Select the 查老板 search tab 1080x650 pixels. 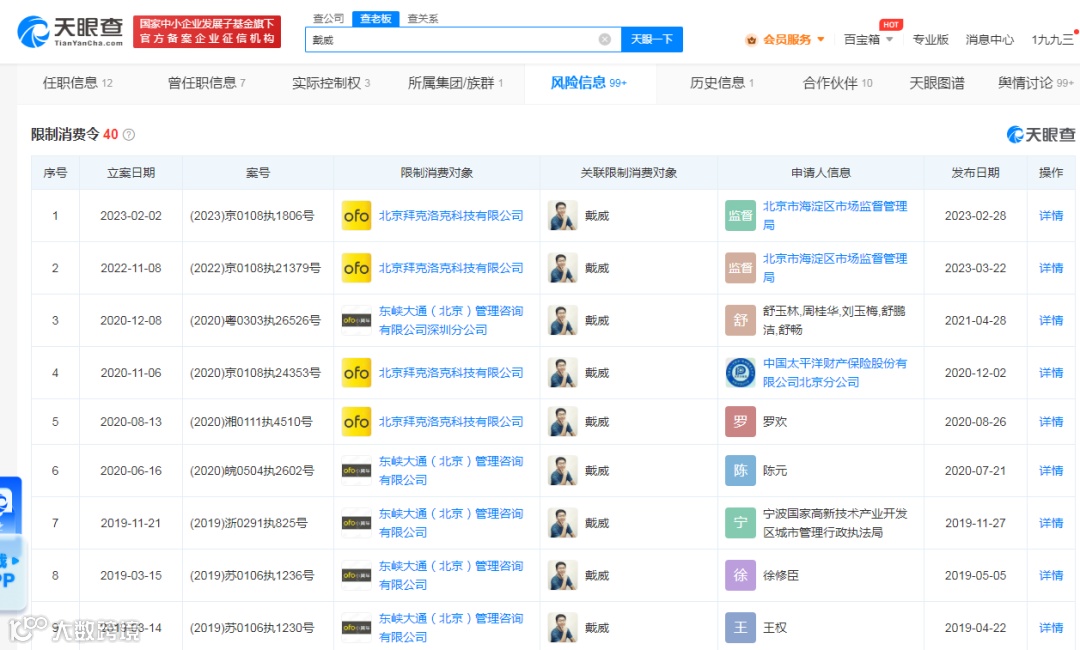[375, 19]
